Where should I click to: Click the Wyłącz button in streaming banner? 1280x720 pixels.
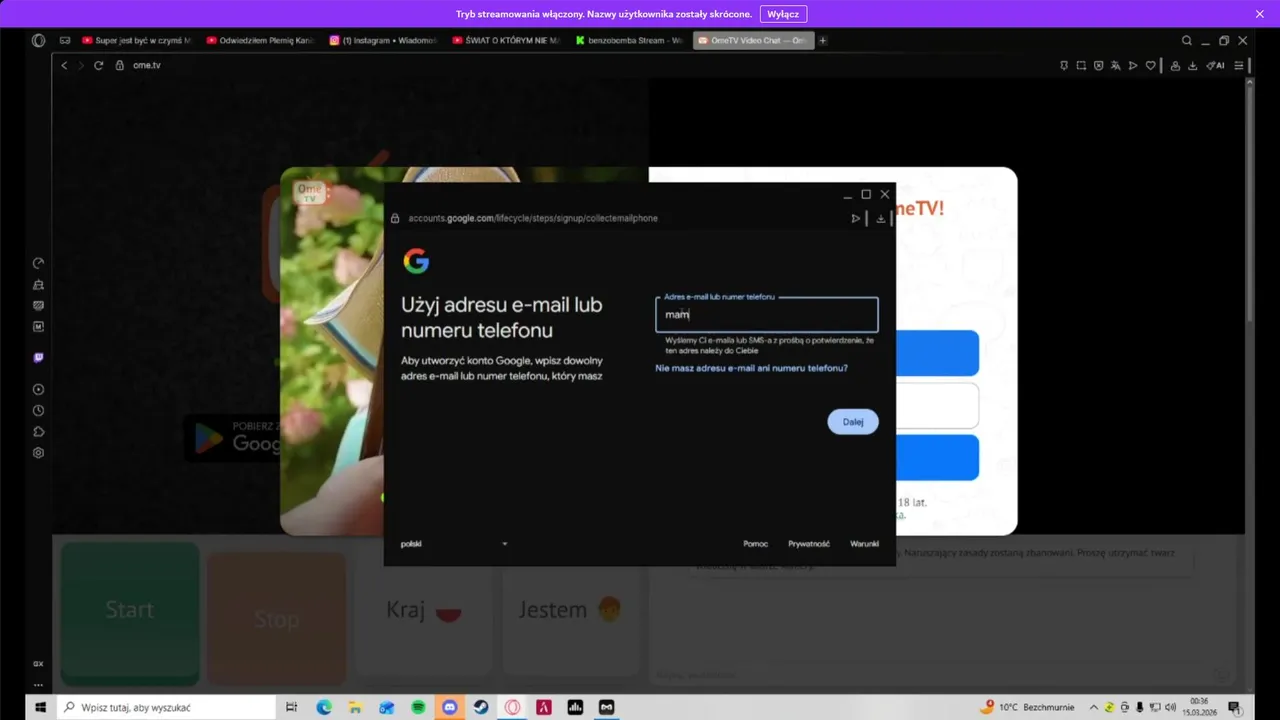783,14
